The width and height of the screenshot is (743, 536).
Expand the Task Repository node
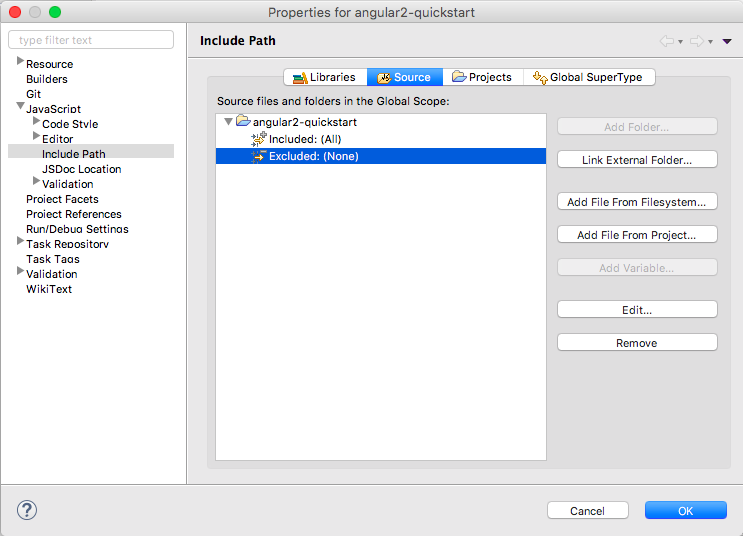click(x=20, y=243)
